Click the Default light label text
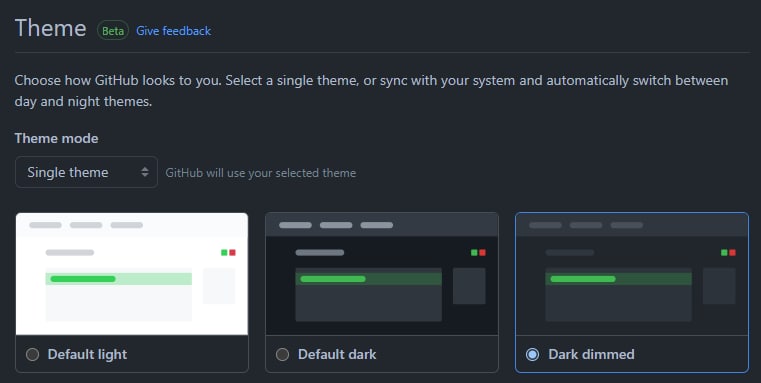The height and width of the screenshot is (383, 761). pyautogui.click(x=87, y=354)
